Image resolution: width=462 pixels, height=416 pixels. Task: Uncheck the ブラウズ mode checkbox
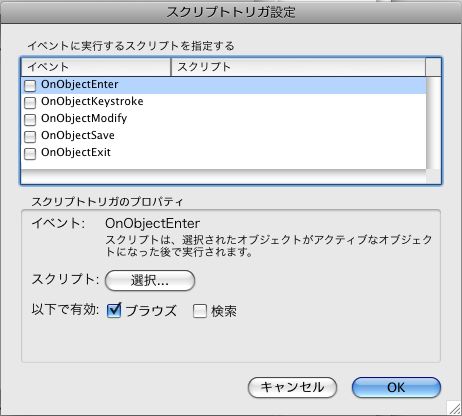[114, 310]
